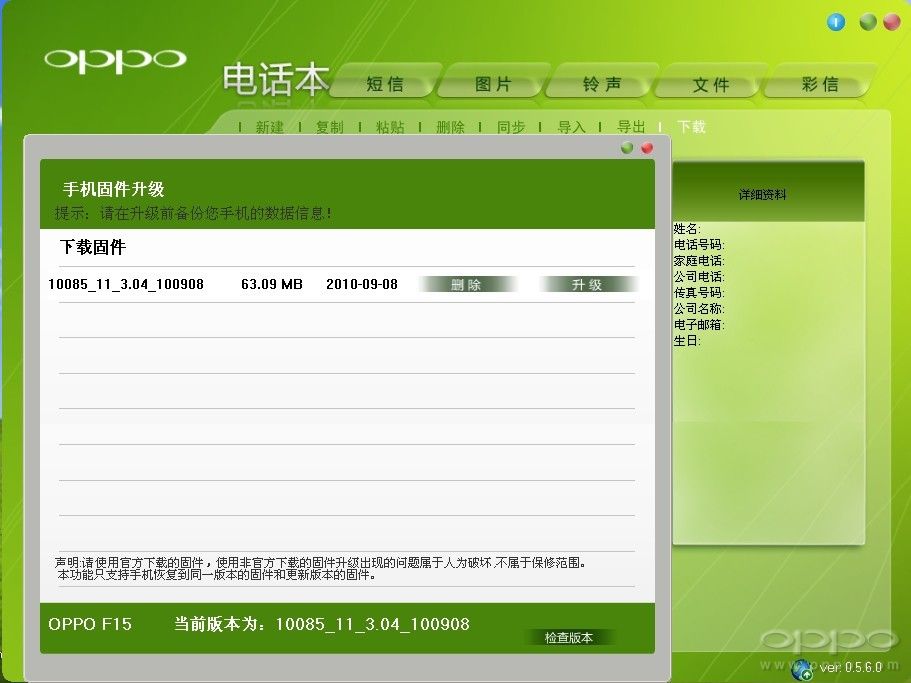Viewport: 911px width, 683px height.
Task: Click 同步 in the toolbar
Action: pyautogui.click(x=511, y=127)
